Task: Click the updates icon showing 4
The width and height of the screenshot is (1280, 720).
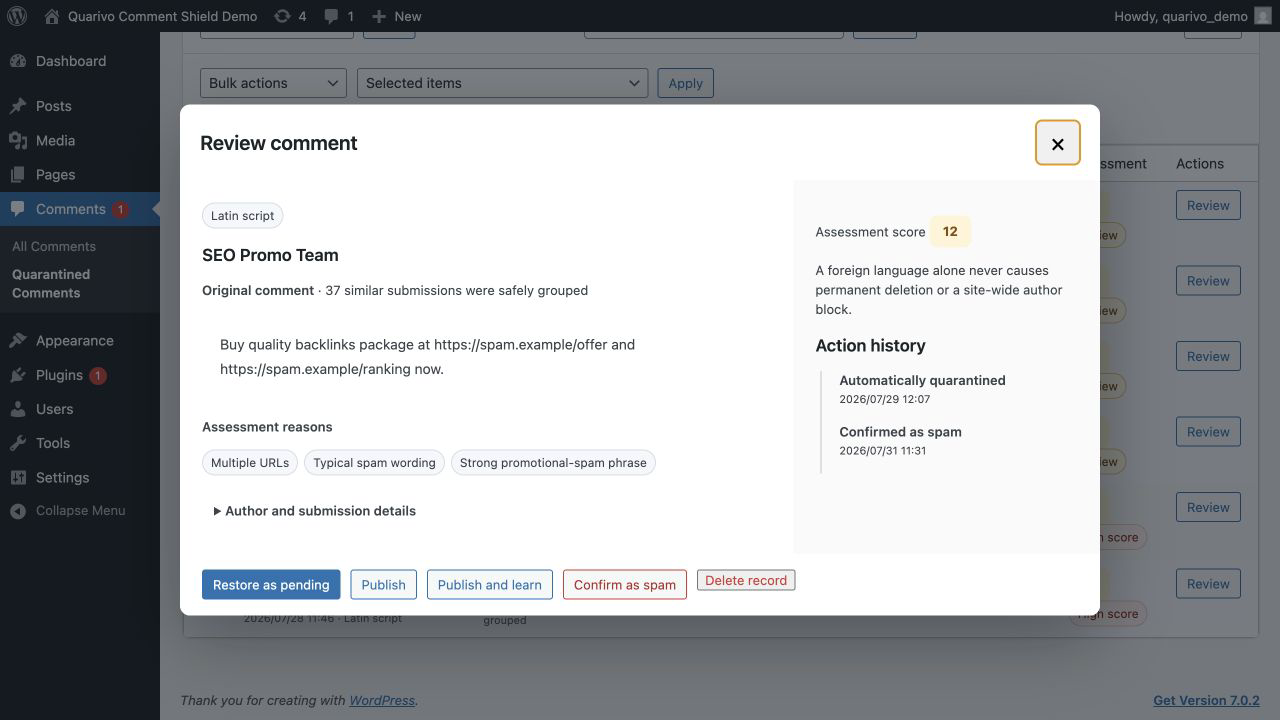Action: click(290, 16)
